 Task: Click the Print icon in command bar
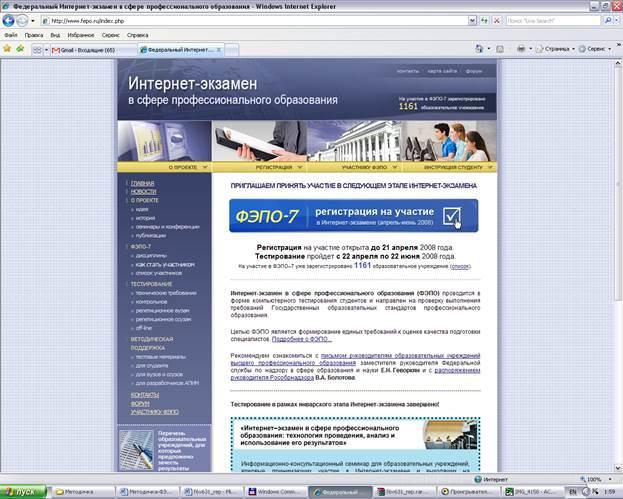[x=521, y=48]
